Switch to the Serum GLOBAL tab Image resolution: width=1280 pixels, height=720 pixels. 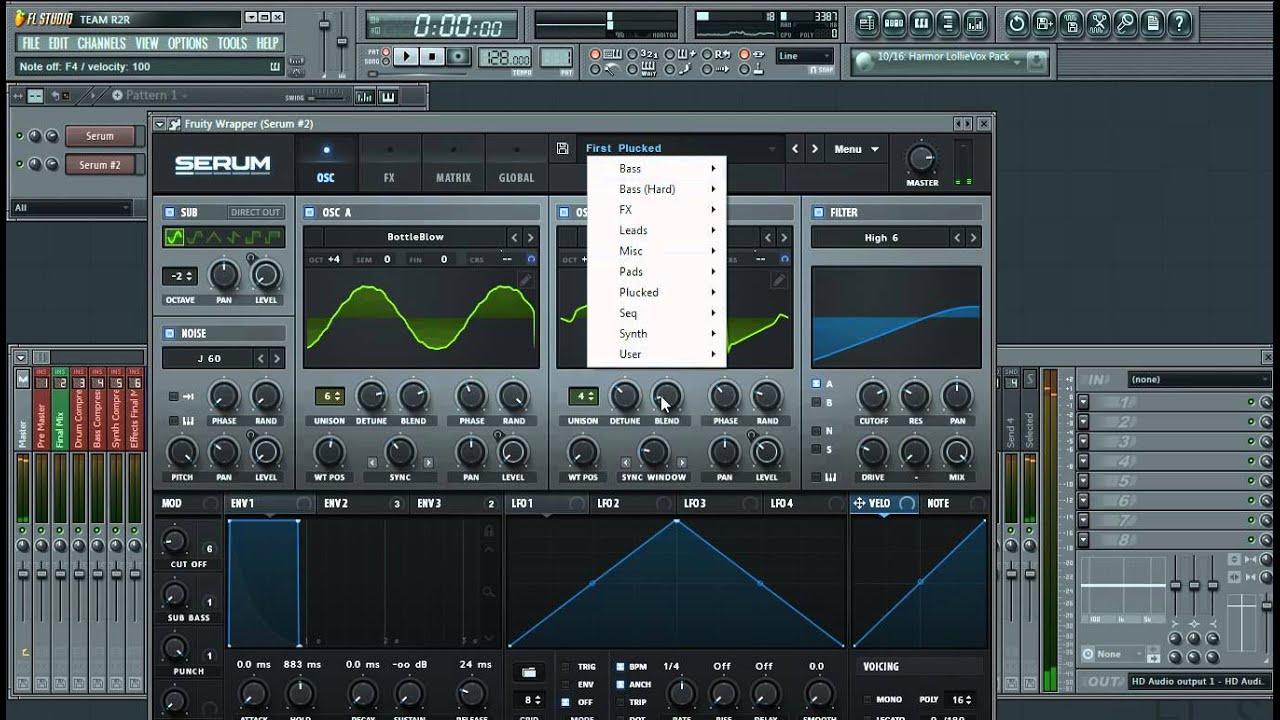[x=517, y=165]
